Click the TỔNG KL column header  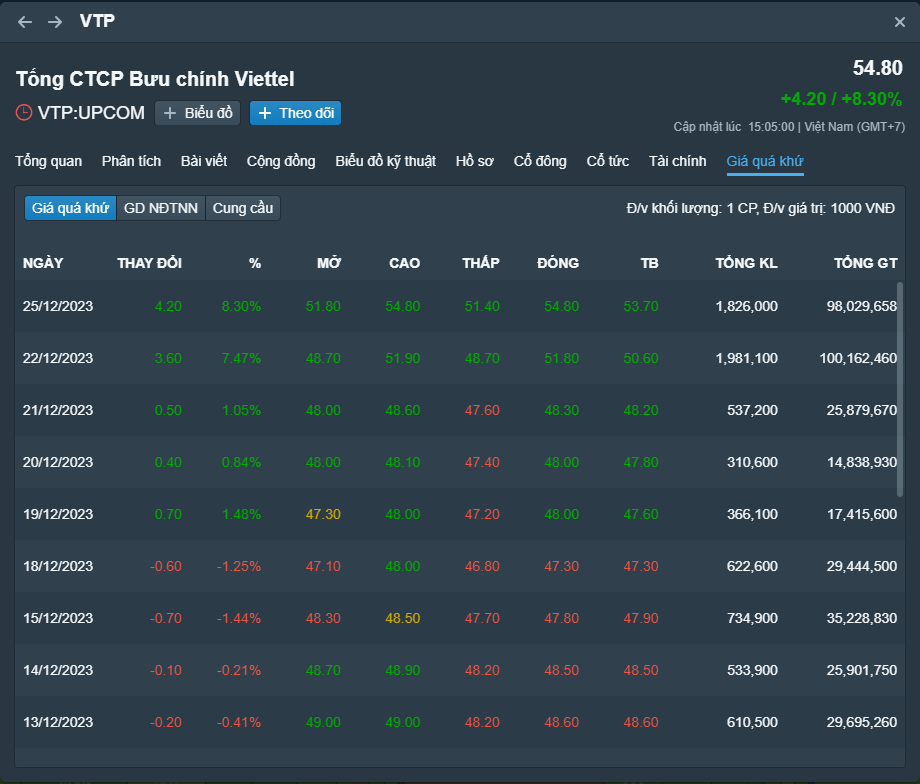[x=746, y=263]
